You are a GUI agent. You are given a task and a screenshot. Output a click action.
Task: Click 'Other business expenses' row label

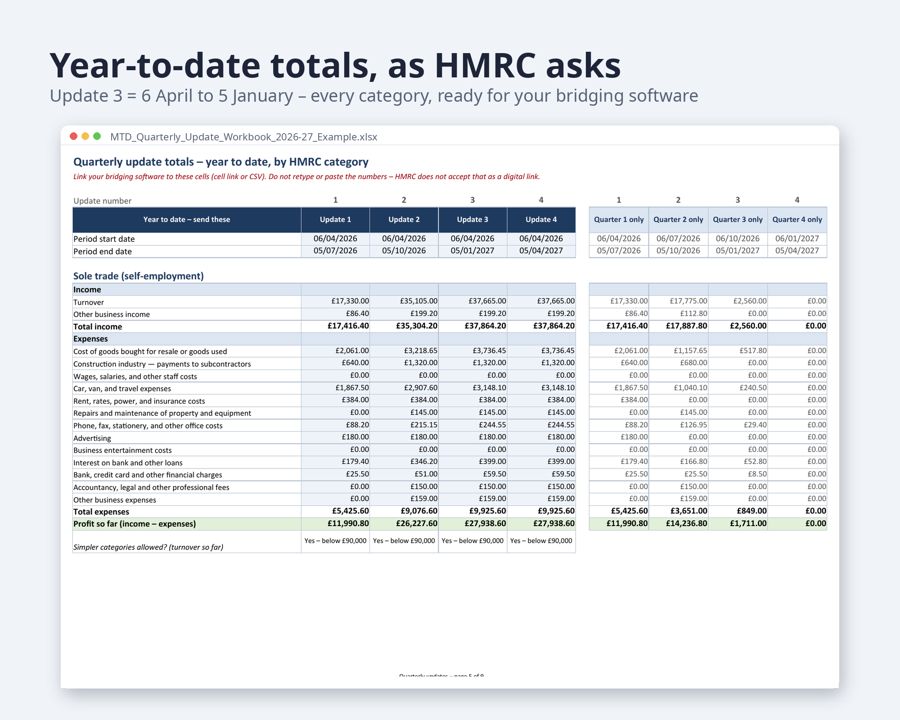click(x=114, y=500)
